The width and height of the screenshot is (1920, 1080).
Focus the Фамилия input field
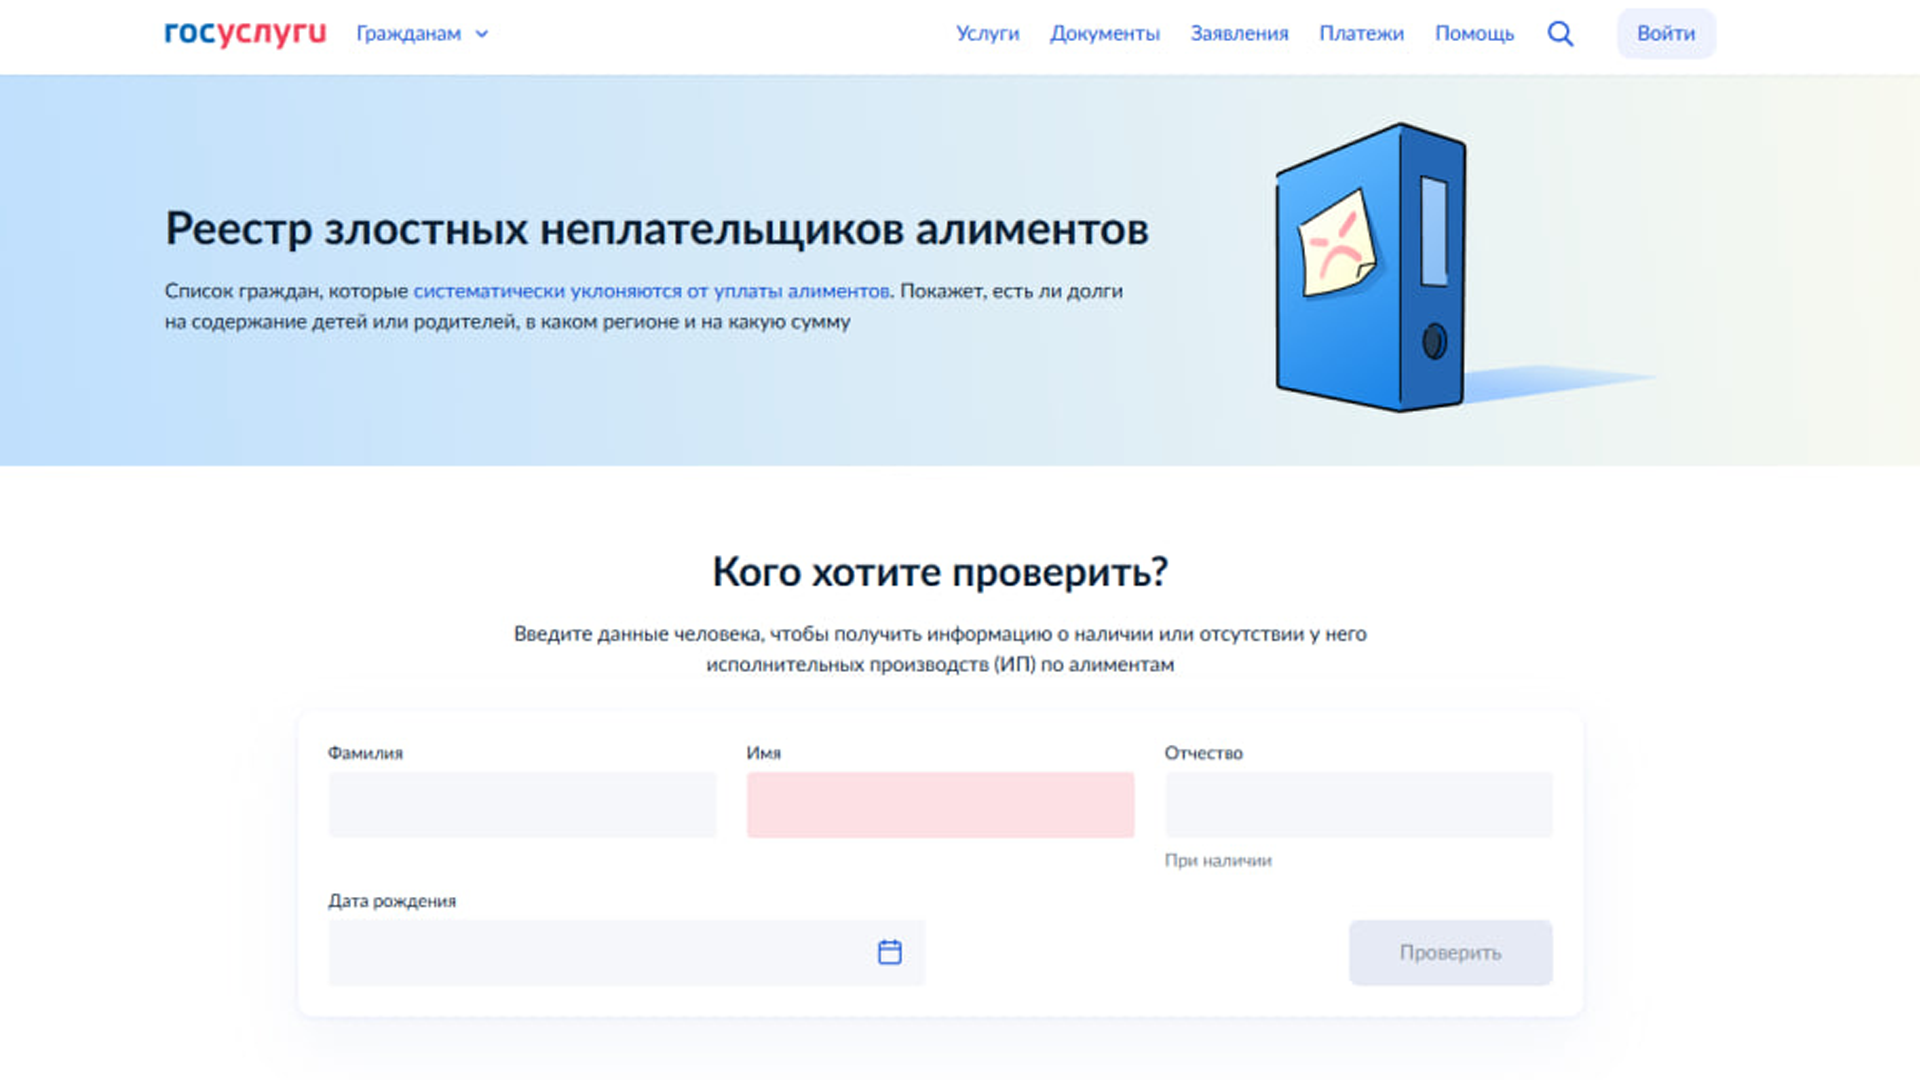(x=522, y=804)
